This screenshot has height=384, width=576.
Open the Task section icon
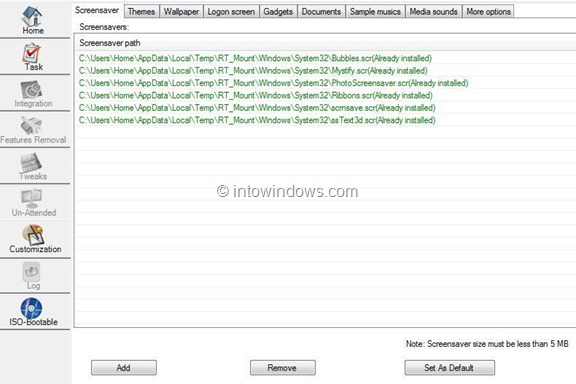pos(32,53)
